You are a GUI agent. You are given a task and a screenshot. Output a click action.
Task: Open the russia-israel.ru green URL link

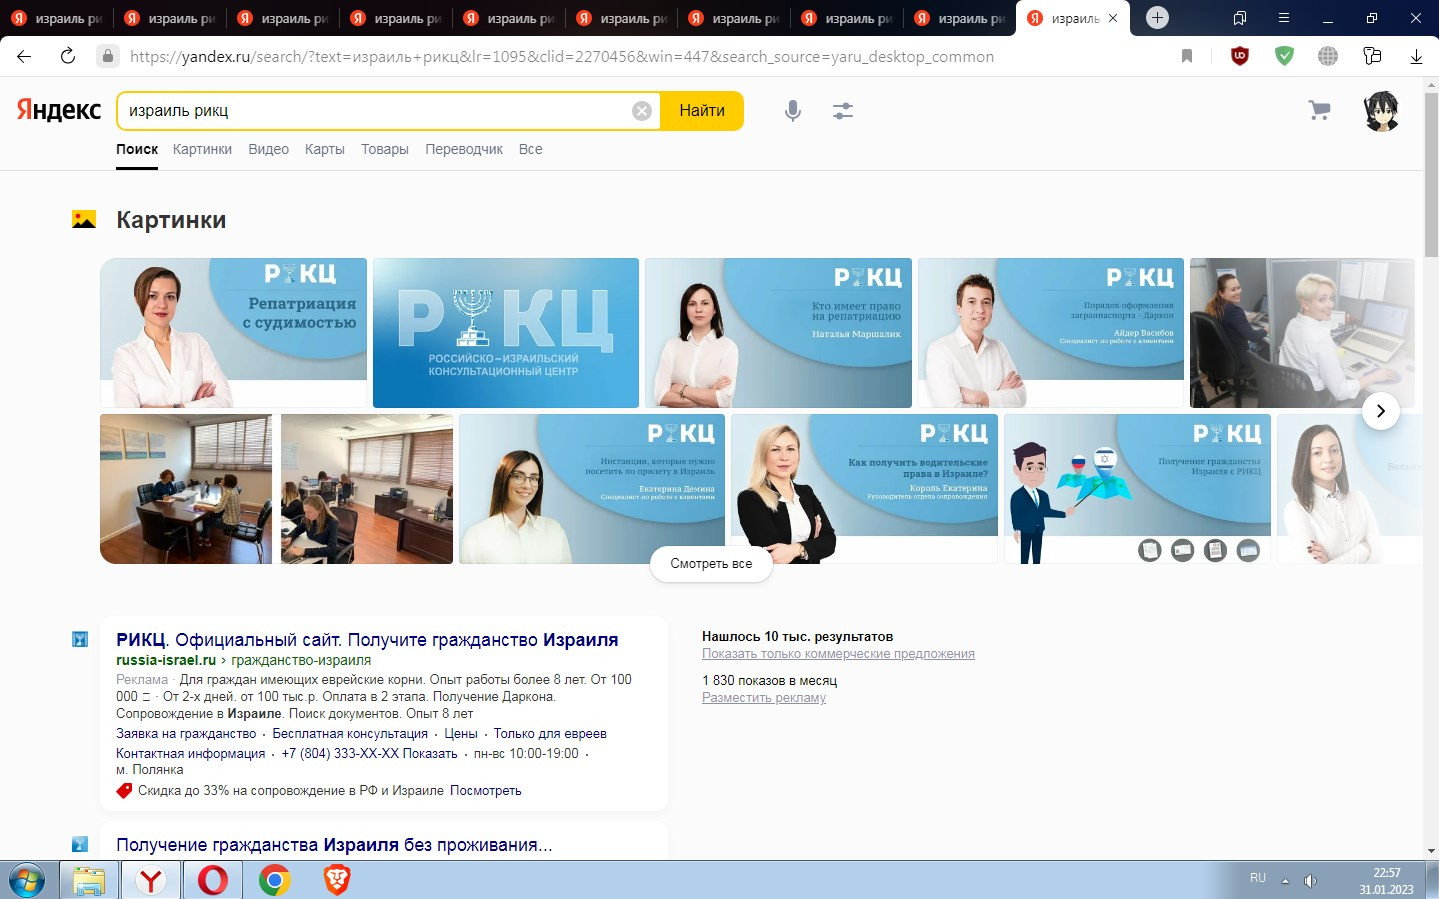166,660
